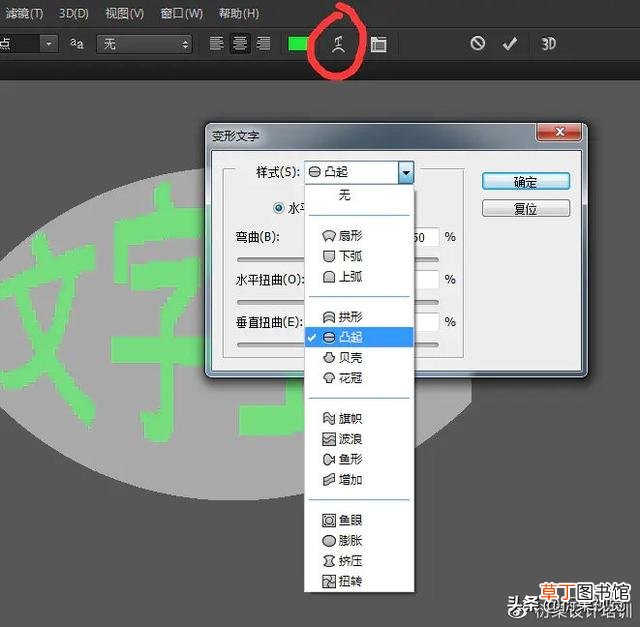Open the 3D(D) menu
Viewport: 640px width, 627px height.
[73, 13]
